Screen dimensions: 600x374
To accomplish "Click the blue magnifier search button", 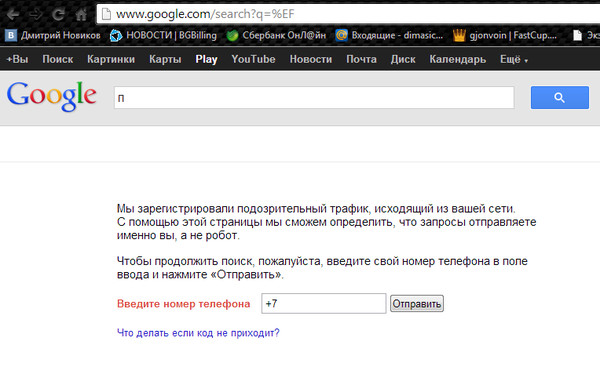I will pyautogui.click(x=559, y=98).
